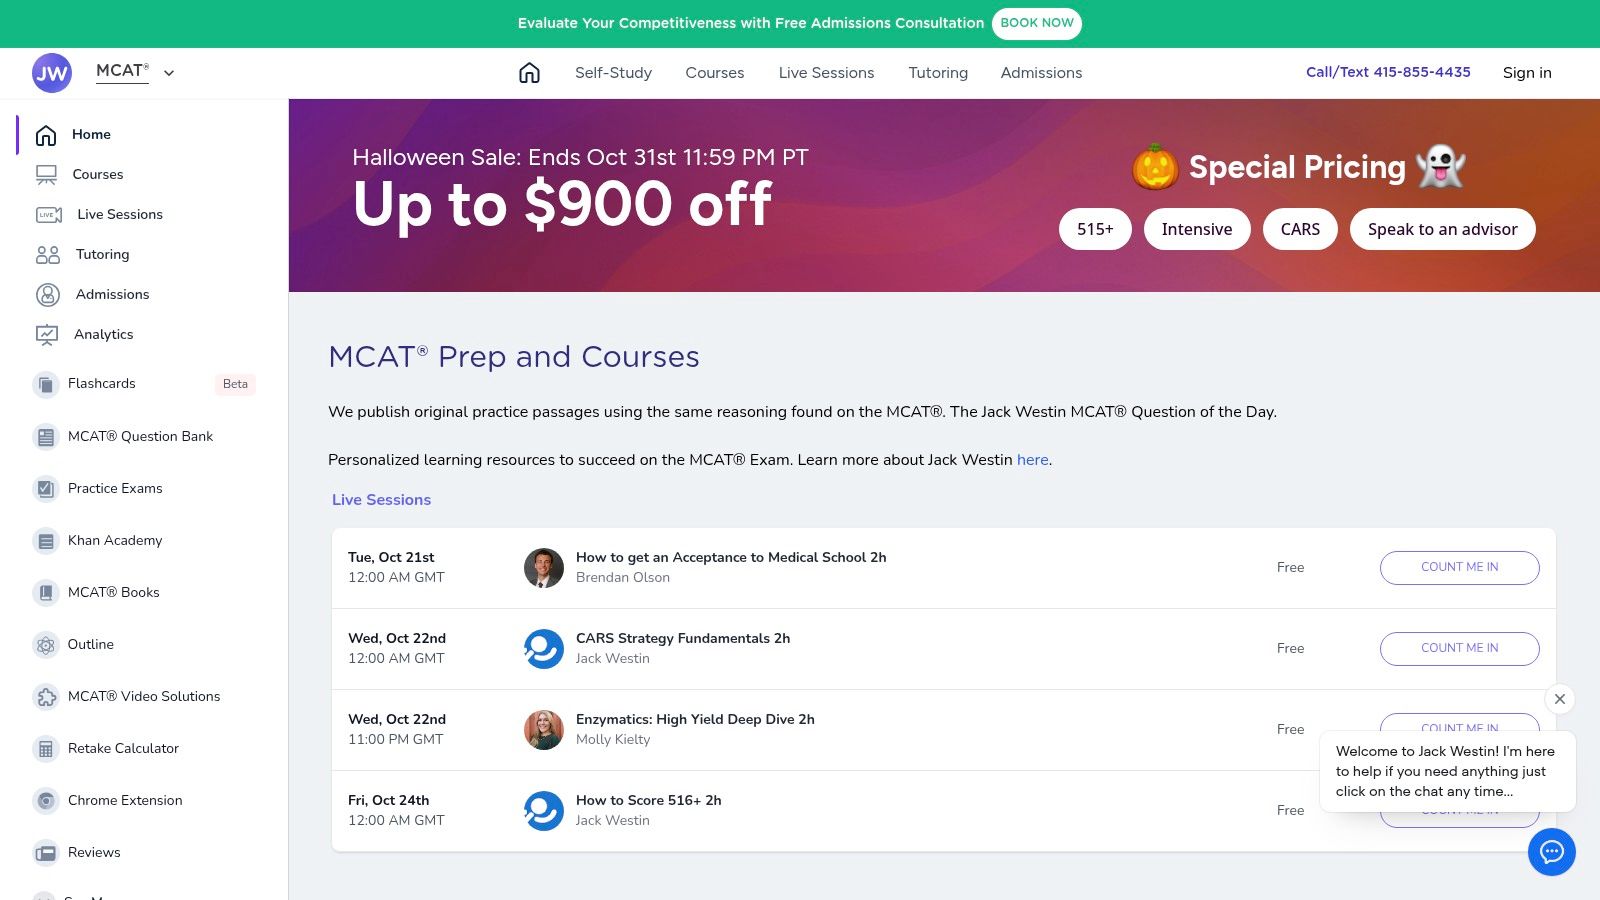Open the Self-Study menu item
The width and height of the screenshot is (1600, 900).
pos(613,73)
